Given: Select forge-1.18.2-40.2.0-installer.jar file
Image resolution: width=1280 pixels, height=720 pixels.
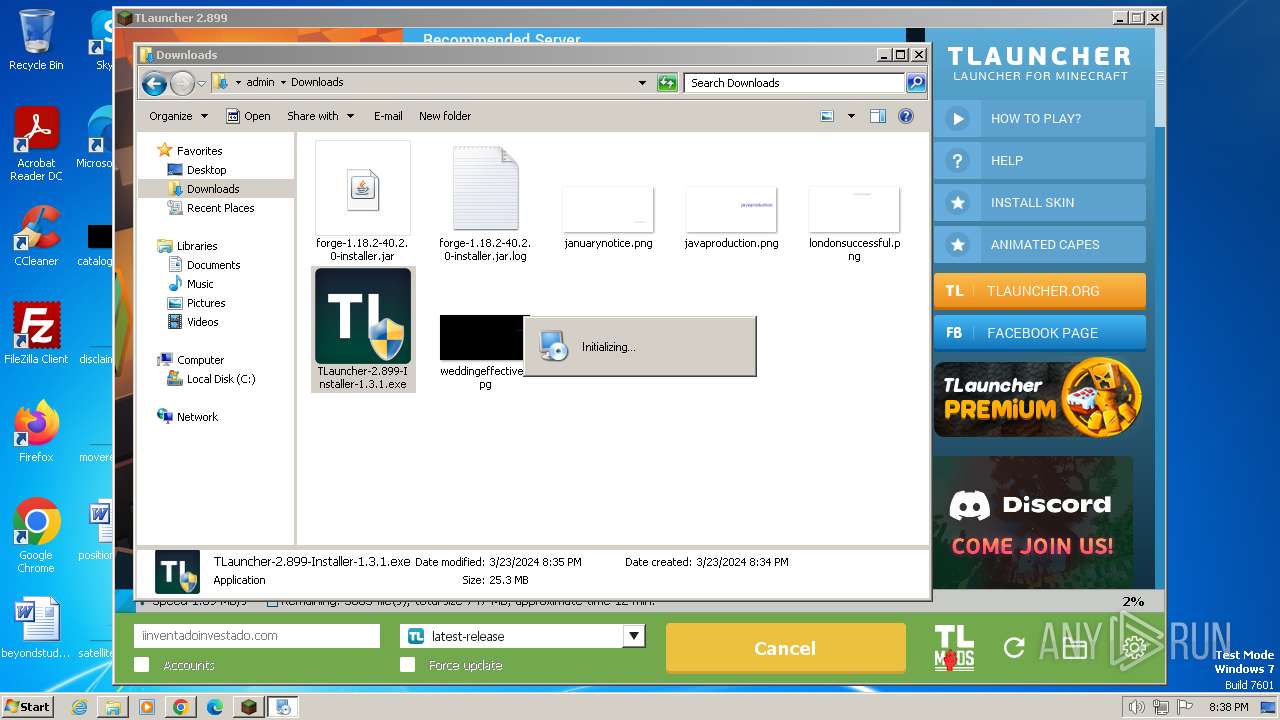Looking at the screenshot, I should 362,202.
